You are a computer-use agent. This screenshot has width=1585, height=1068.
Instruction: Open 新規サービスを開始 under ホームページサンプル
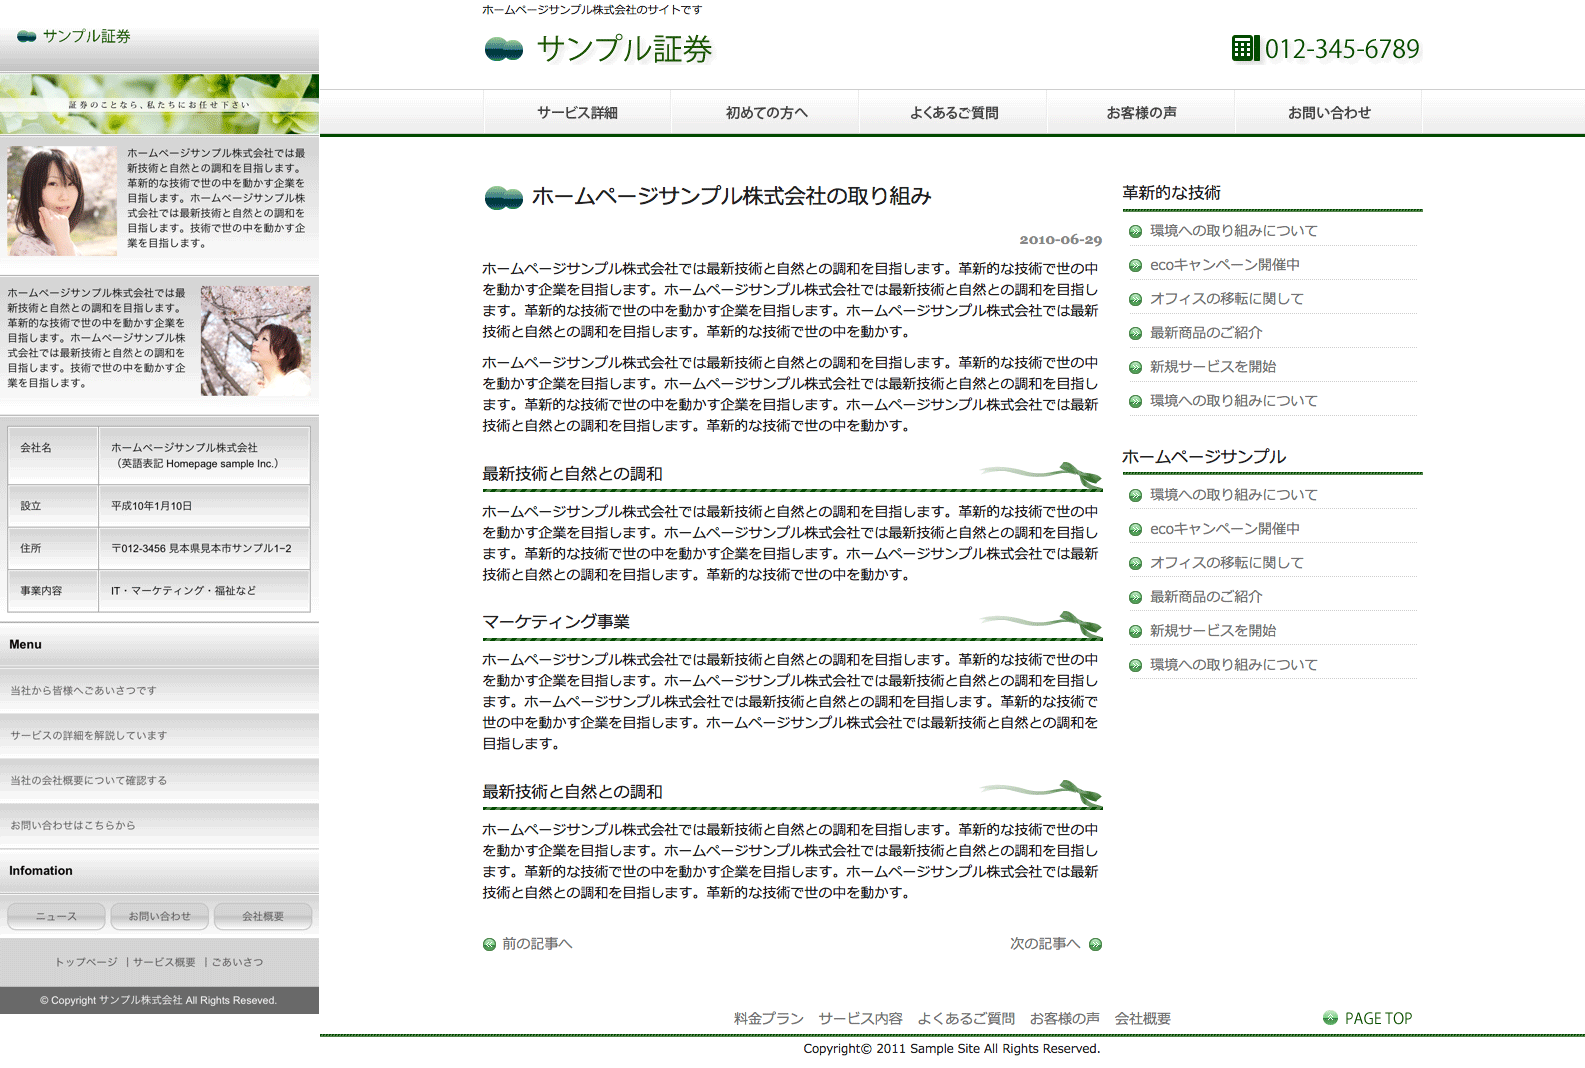tap(1212, 631)
